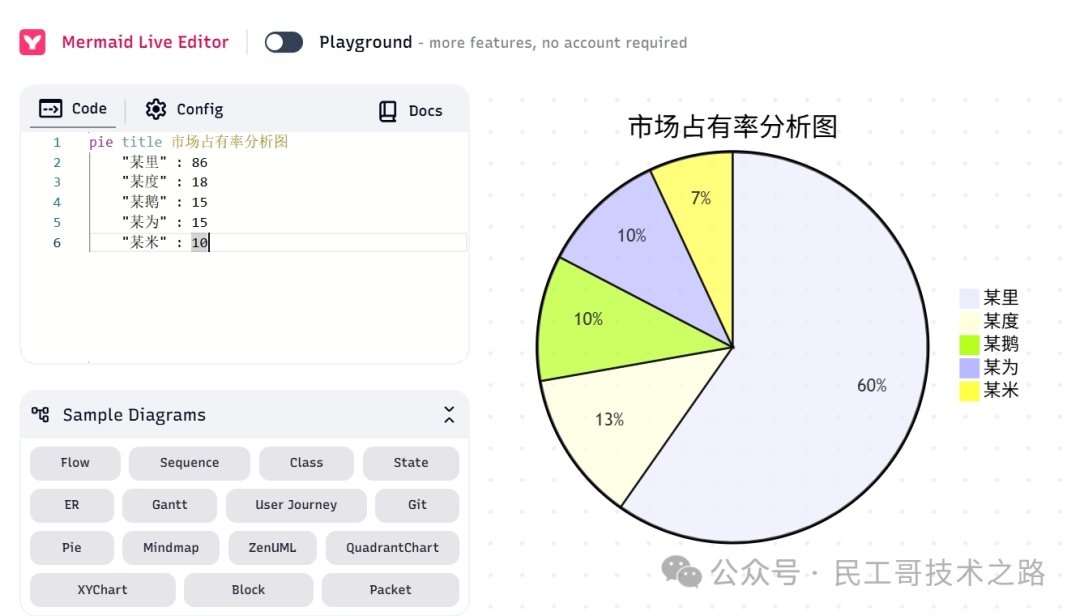Viewport: 1080px width, 616px height.
Task: Click the yellow 某米 legend swatch
Action: (969, 391)
